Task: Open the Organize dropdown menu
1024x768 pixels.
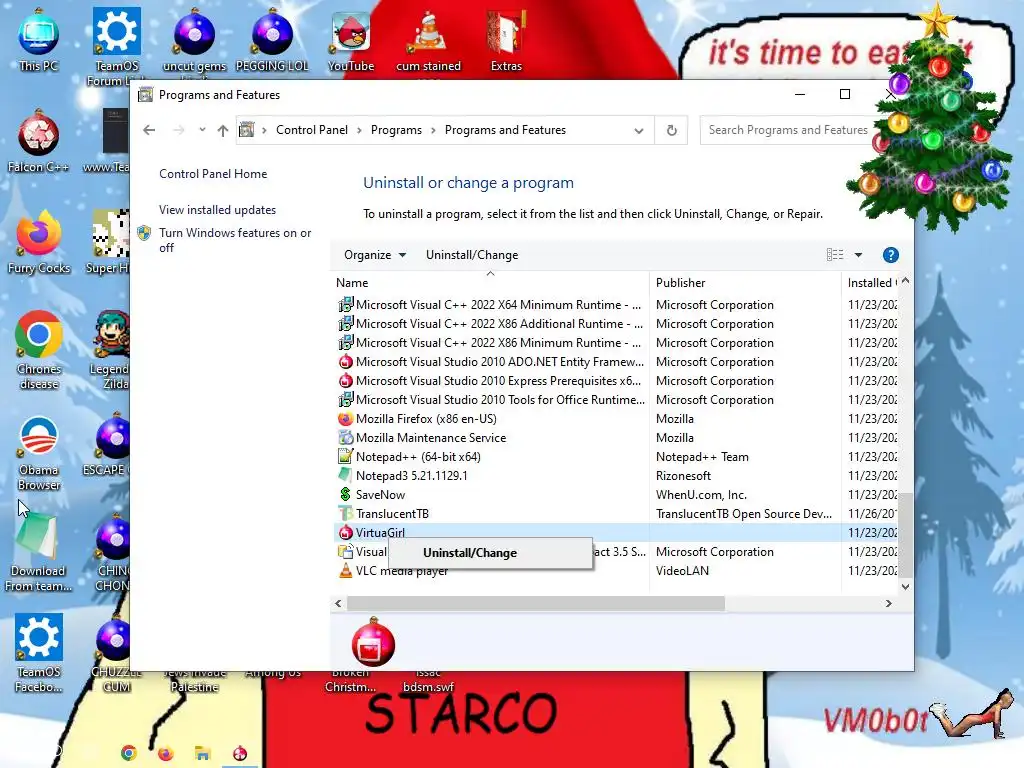Action: tap(375, 255)
